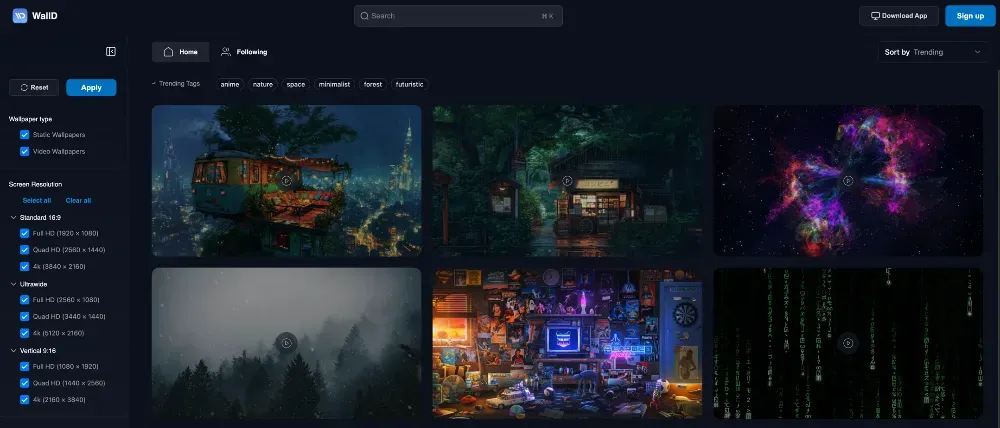This screenshot has width=1000, height=428.
Task: Collapse the Vertical 9:16 section
Action: point(13,350)
